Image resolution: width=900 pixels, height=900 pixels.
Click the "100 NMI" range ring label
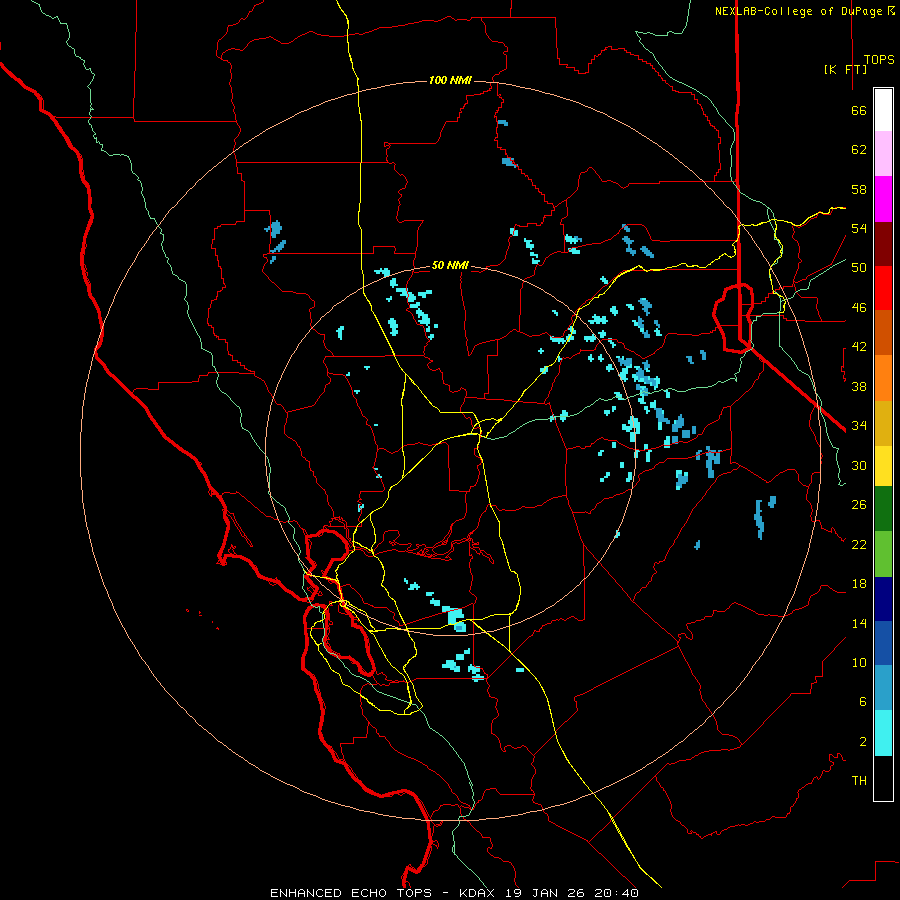[450, 80]
